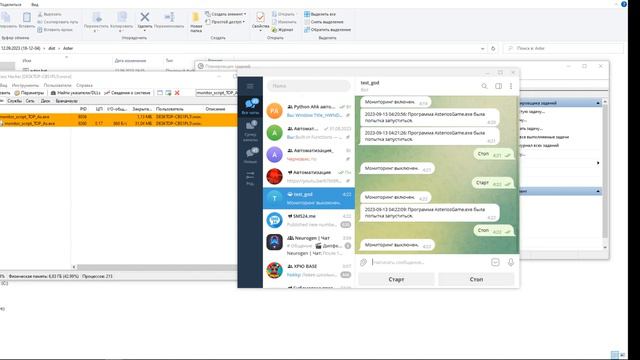Switch to the Диск tab in Process Hacker
This screenshot has height=360, width=640.
[x=45, y=101]
